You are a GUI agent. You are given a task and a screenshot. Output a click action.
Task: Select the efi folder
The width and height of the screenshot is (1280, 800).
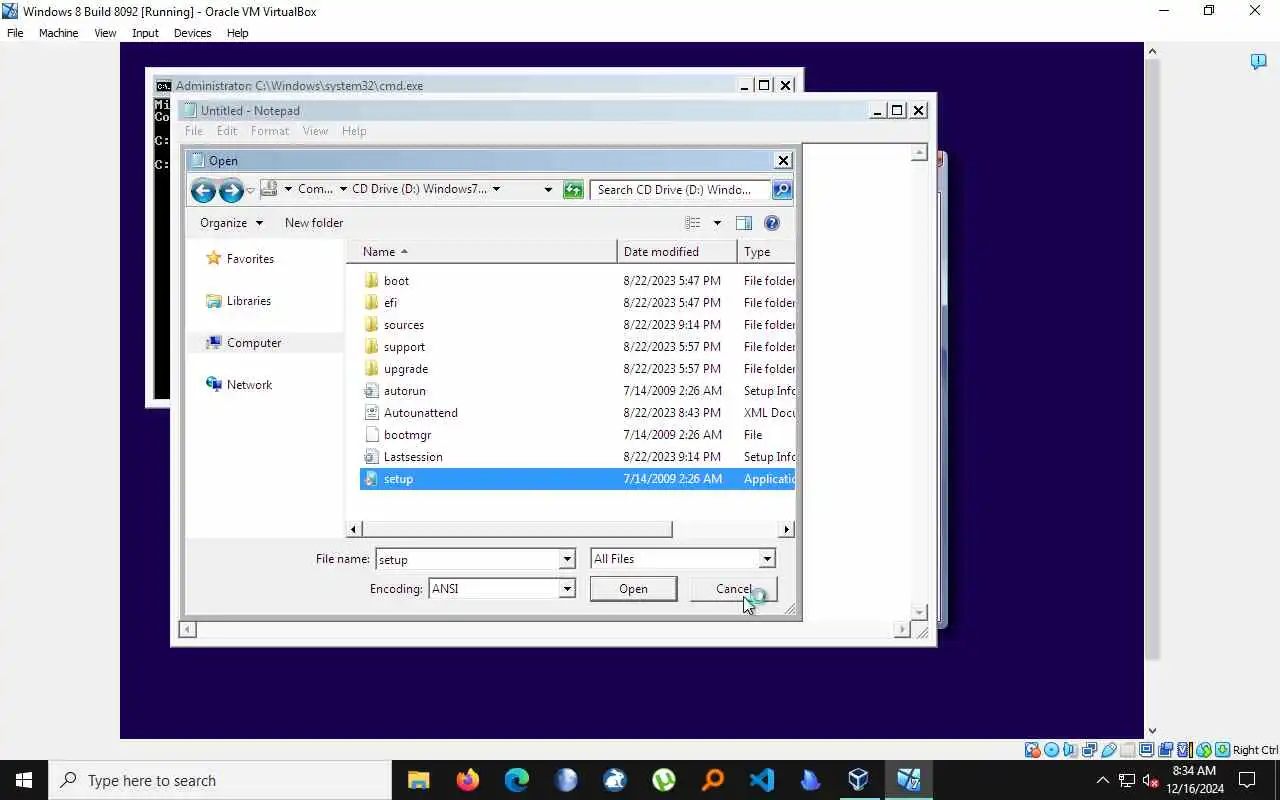577,303
